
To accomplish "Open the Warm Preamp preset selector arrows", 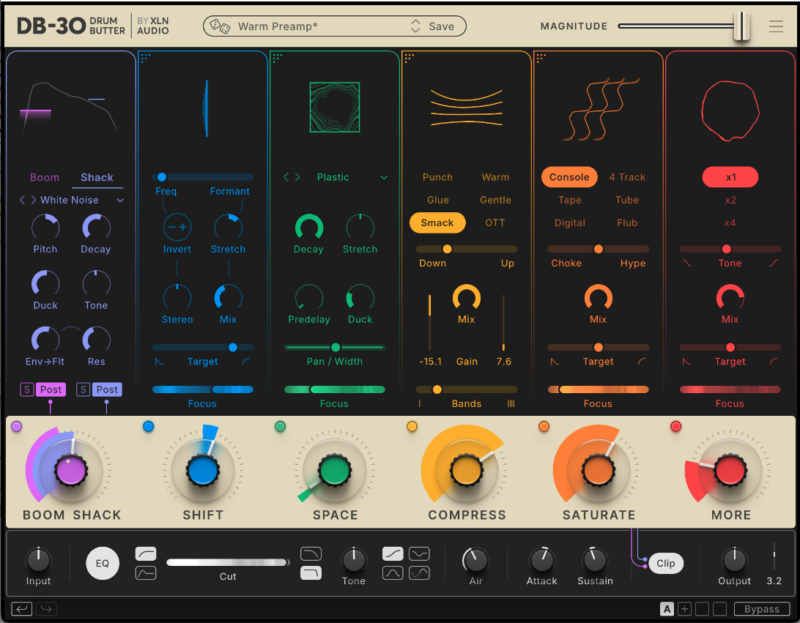I will (416, 27).
